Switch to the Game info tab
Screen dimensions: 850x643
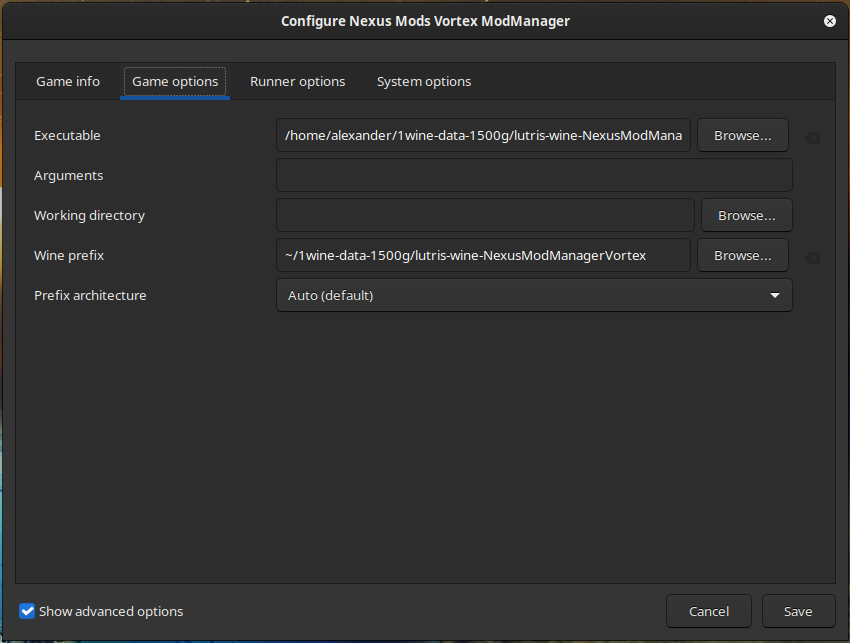pos(68,81)
